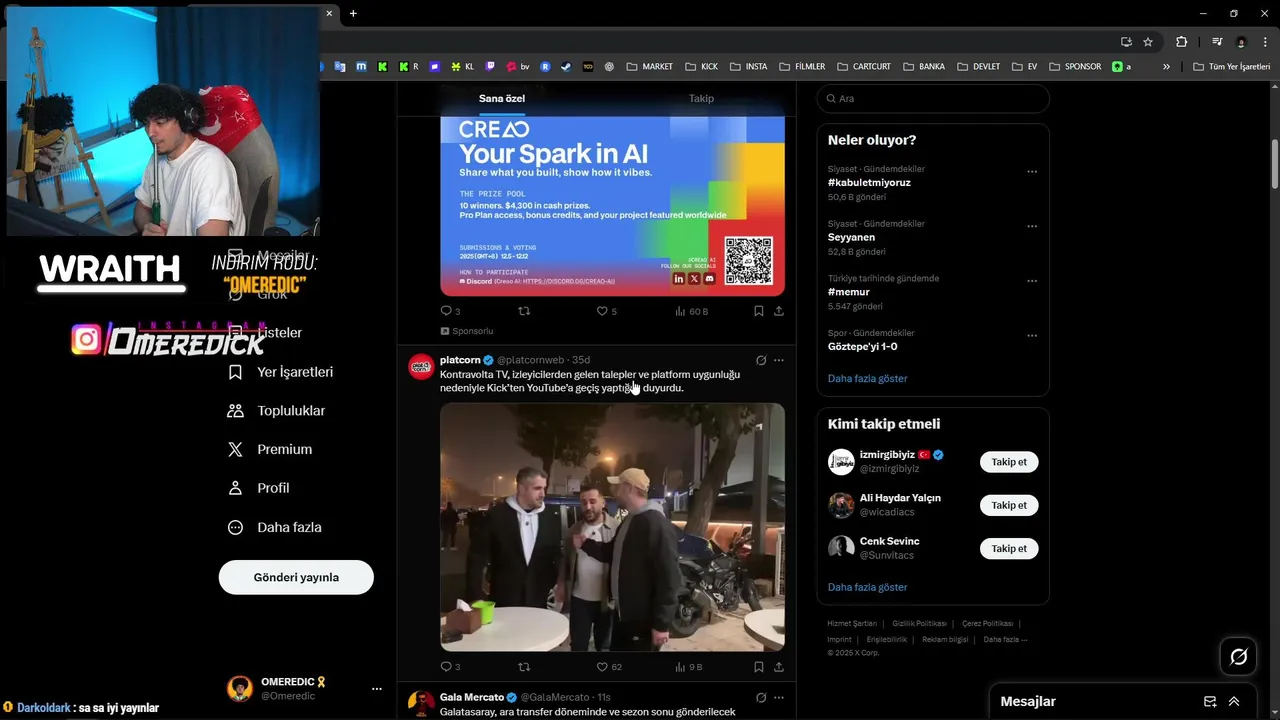Go to Profil in the sidebar
This screenshot has height=720, width=1280.
258,488
